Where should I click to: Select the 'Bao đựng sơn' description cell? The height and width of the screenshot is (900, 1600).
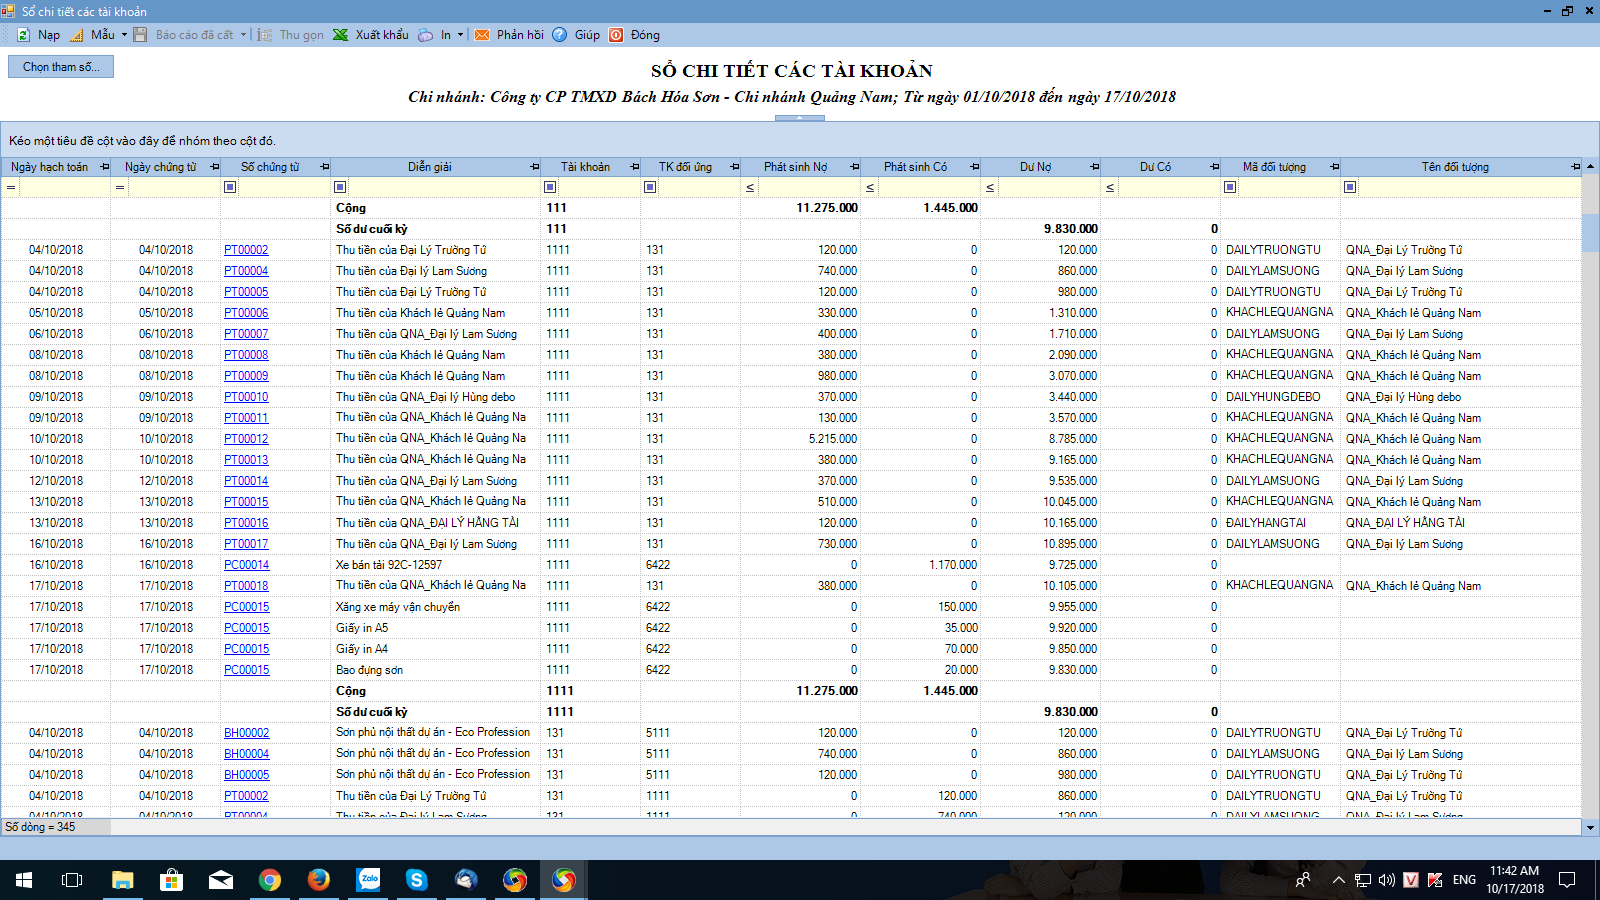(x=436, y=670)
